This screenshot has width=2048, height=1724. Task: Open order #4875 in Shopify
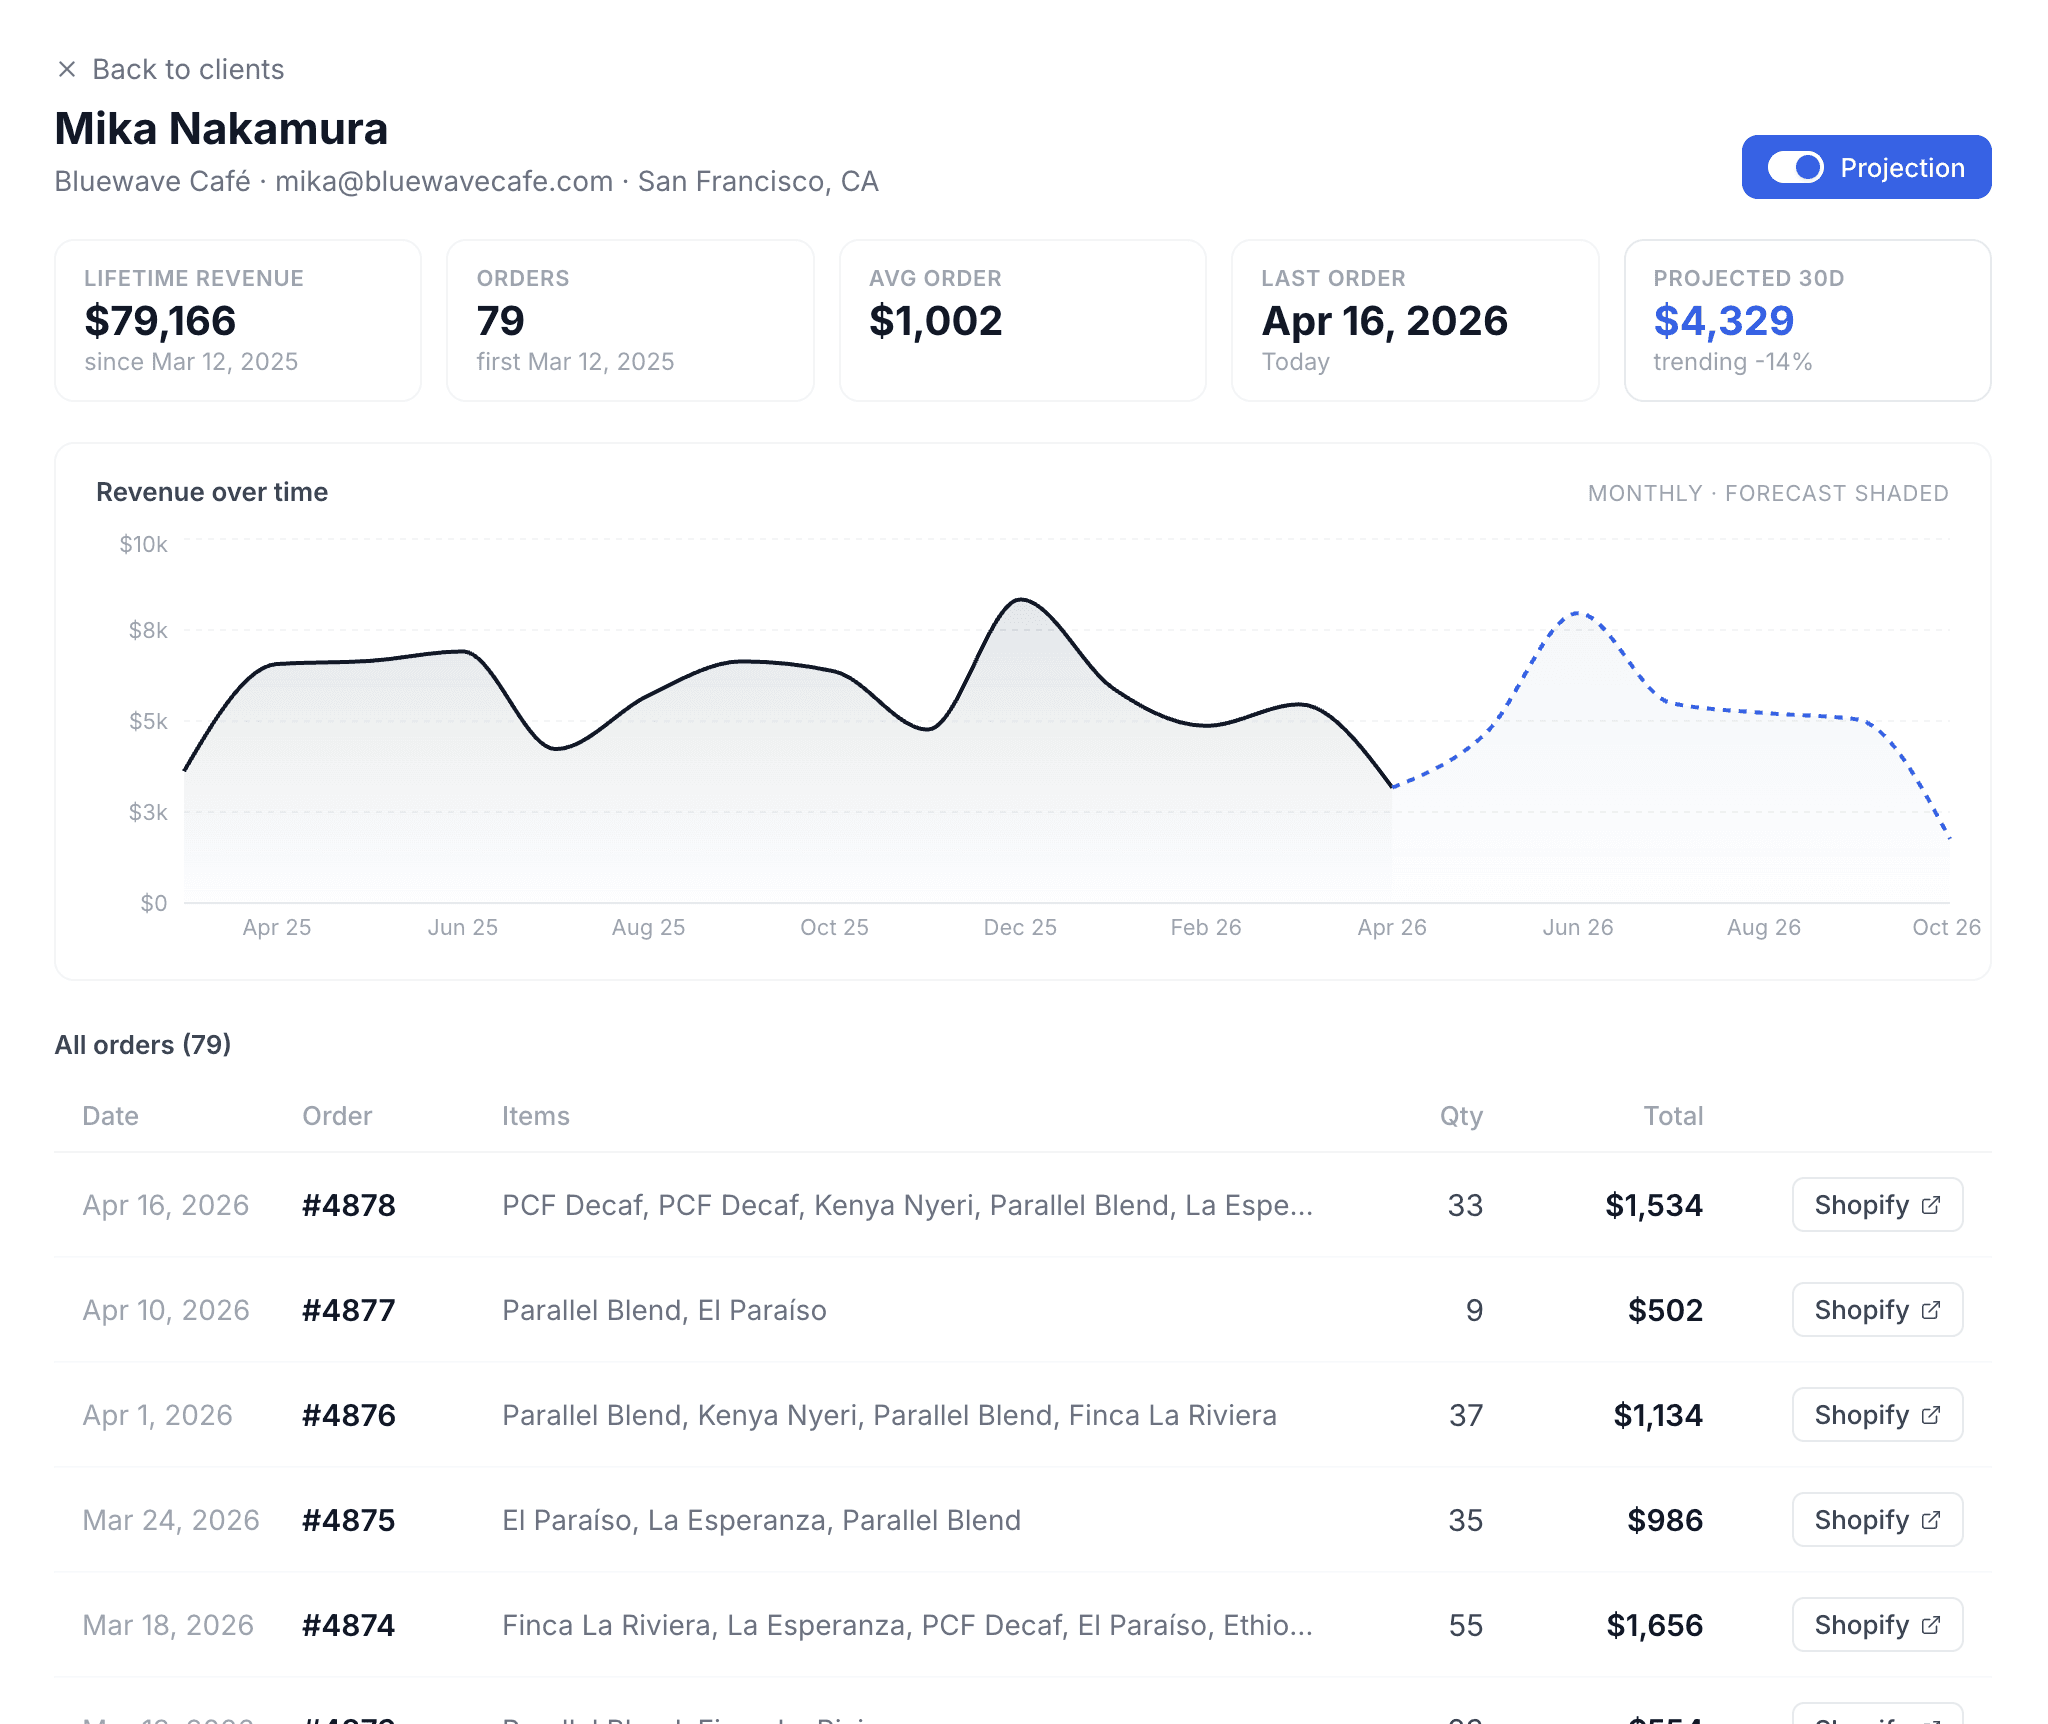(1876, 1520)
